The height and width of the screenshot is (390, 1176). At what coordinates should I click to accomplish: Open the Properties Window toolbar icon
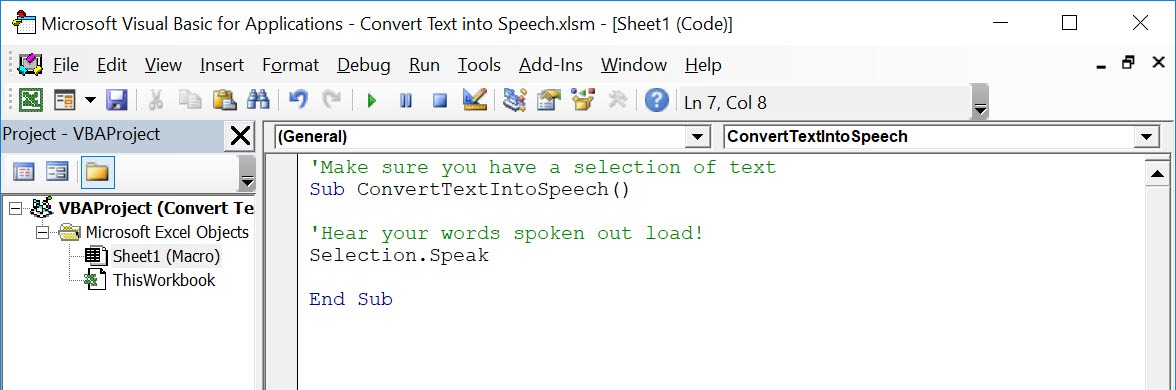coord(549,100)
